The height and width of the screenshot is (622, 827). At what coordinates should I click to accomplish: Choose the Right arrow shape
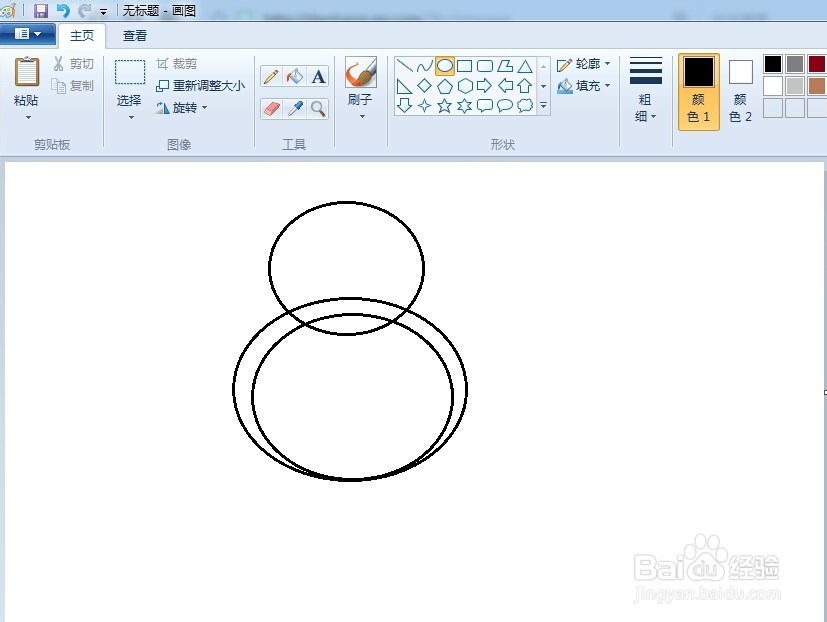pos(485,85)
